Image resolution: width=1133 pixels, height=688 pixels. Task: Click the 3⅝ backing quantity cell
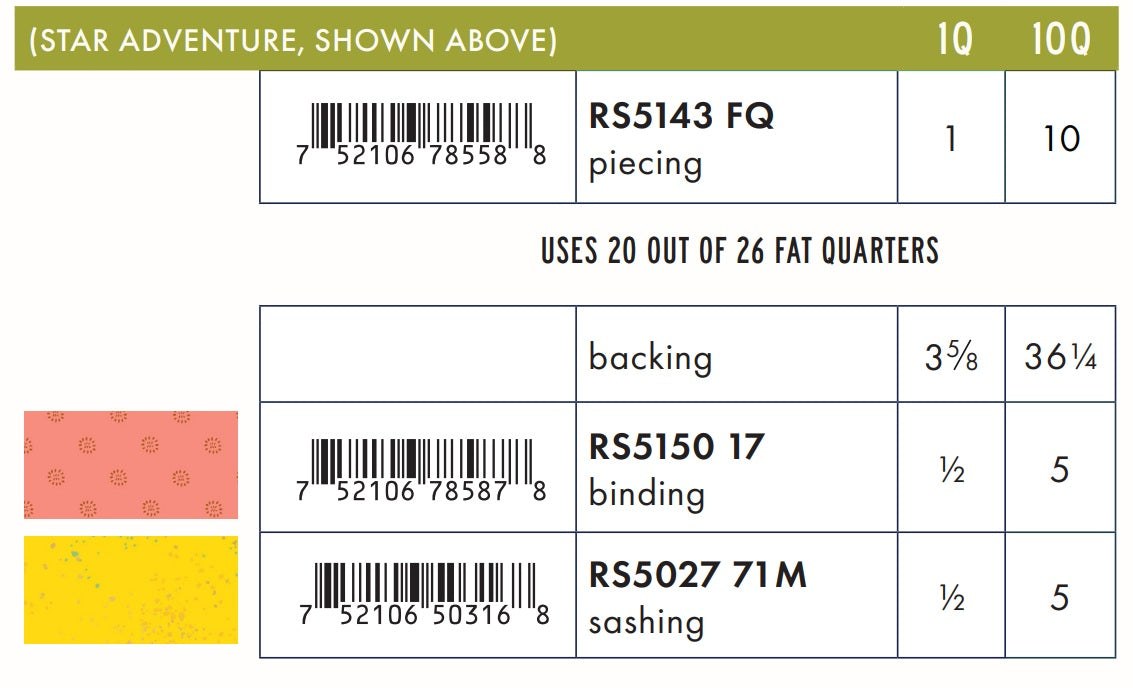[951, 357]
